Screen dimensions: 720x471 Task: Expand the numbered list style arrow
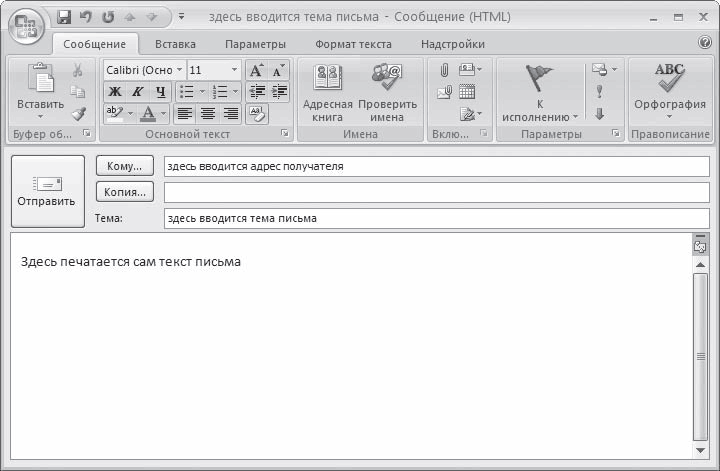(x=236, y=92)
